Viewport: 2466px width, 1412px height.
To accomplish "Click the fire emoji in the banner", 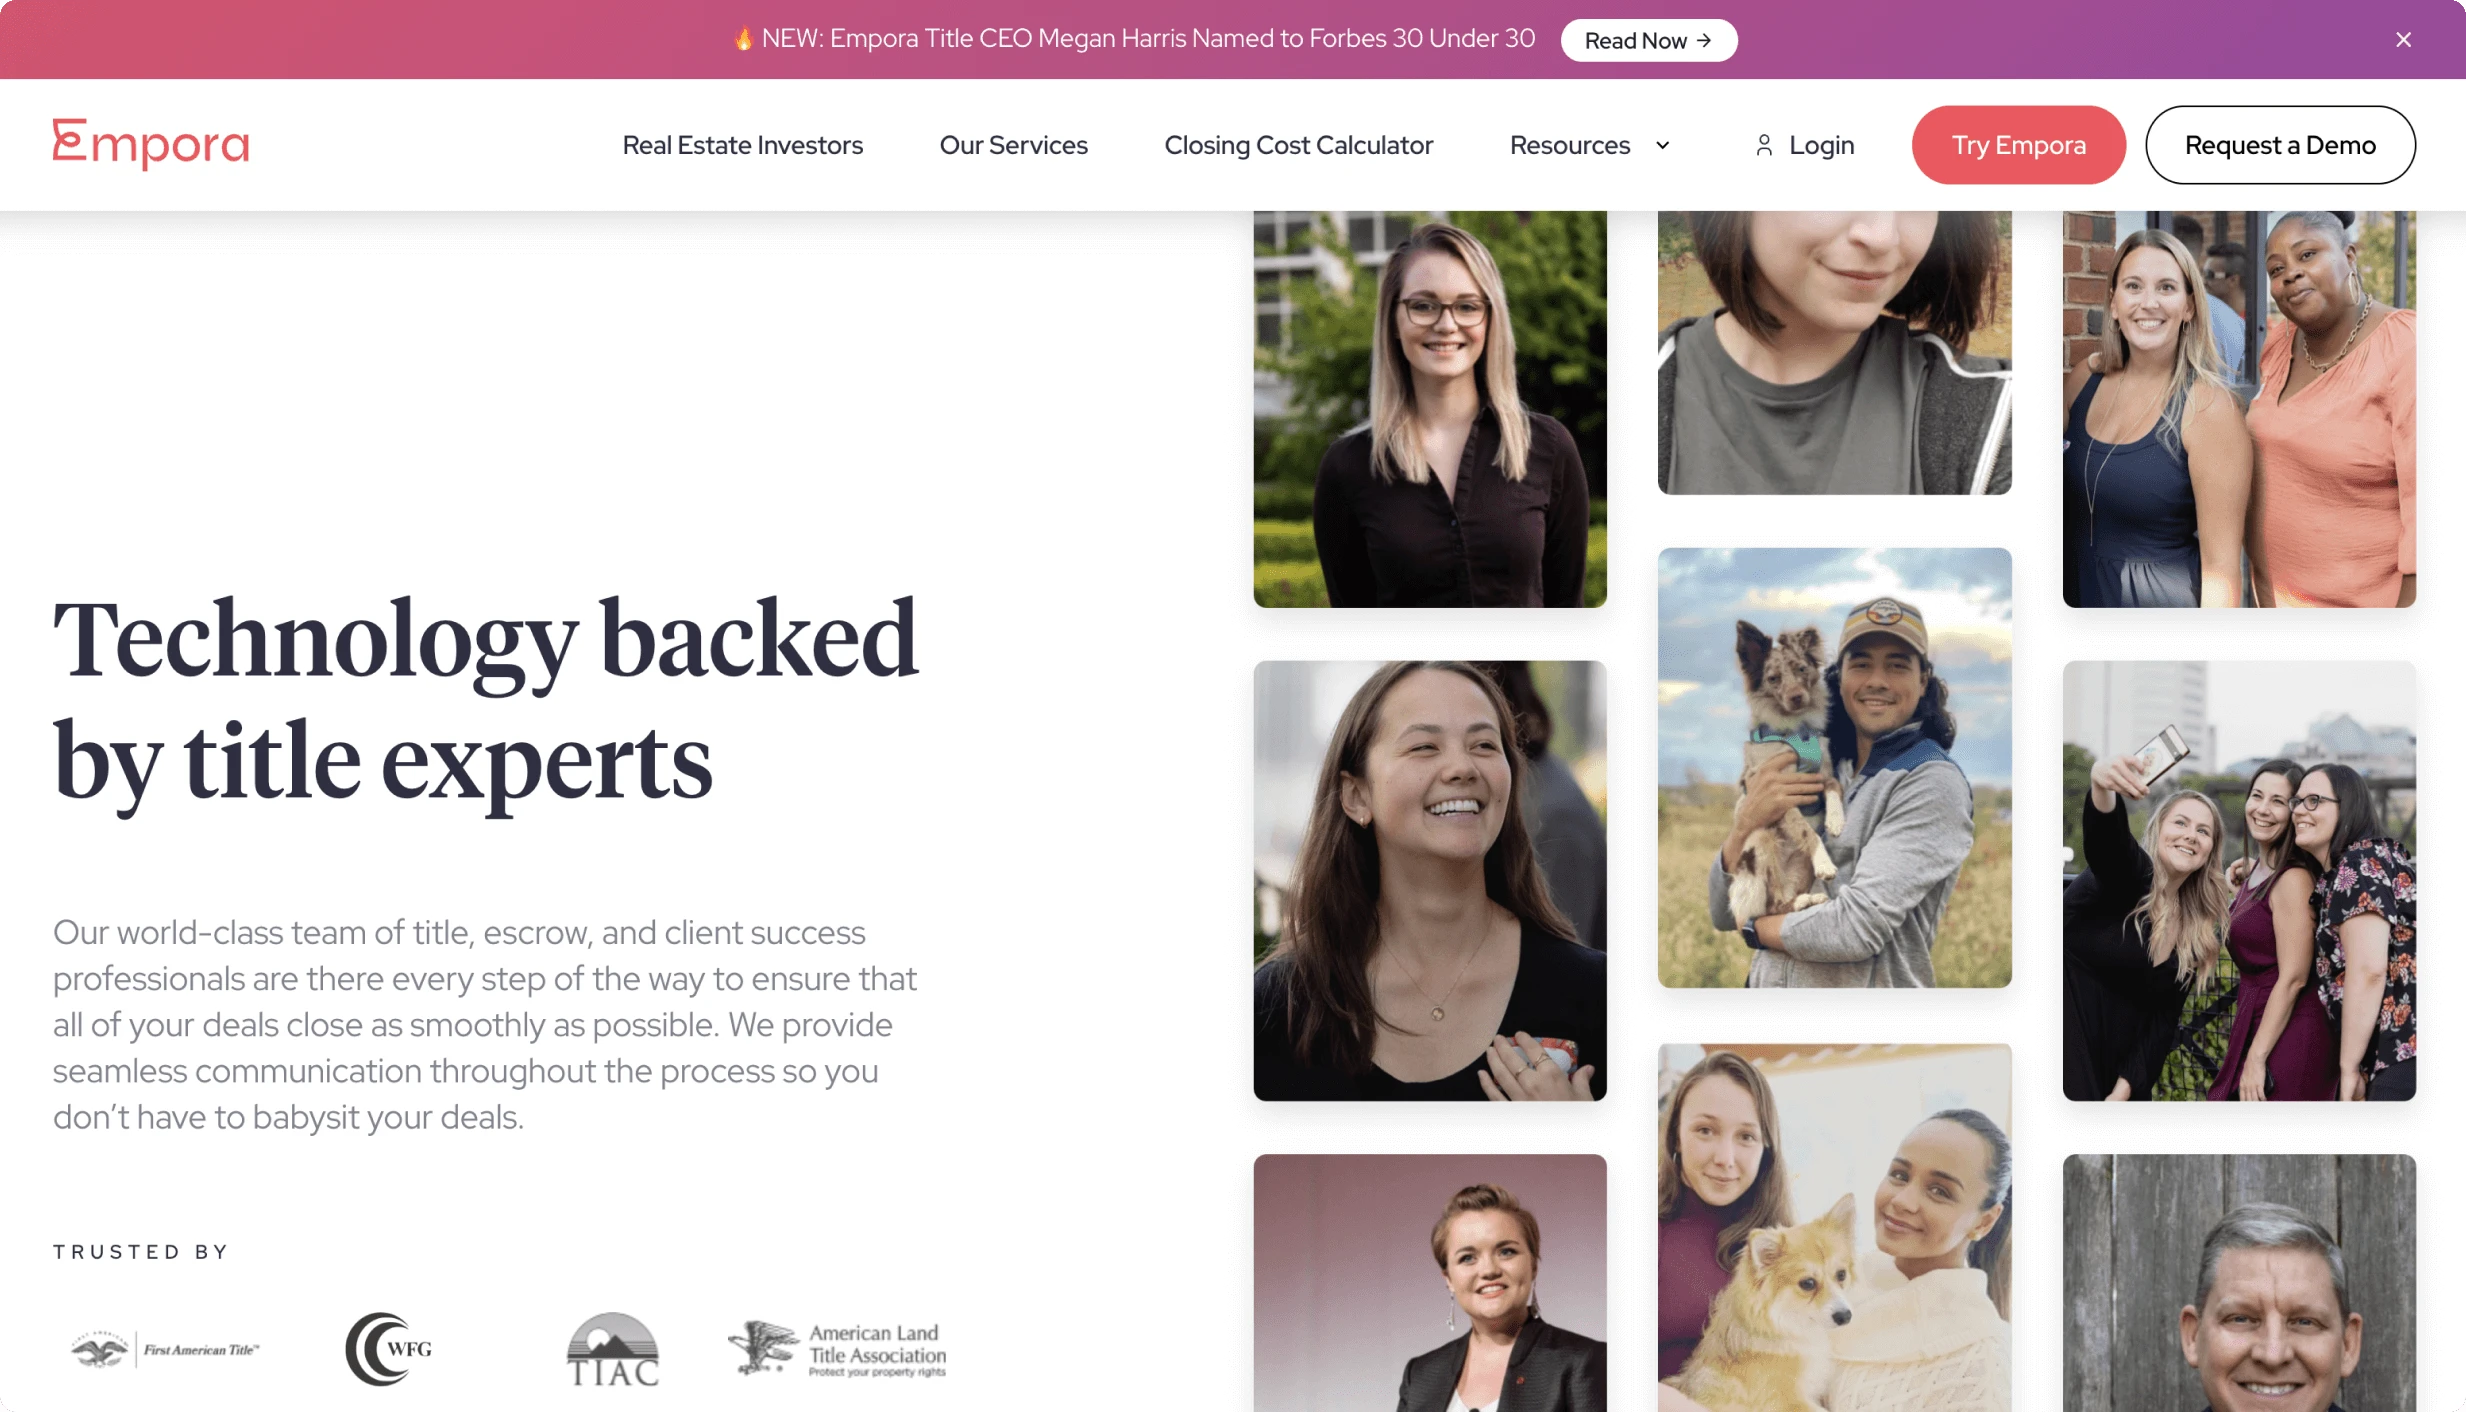I will point(743,39).
